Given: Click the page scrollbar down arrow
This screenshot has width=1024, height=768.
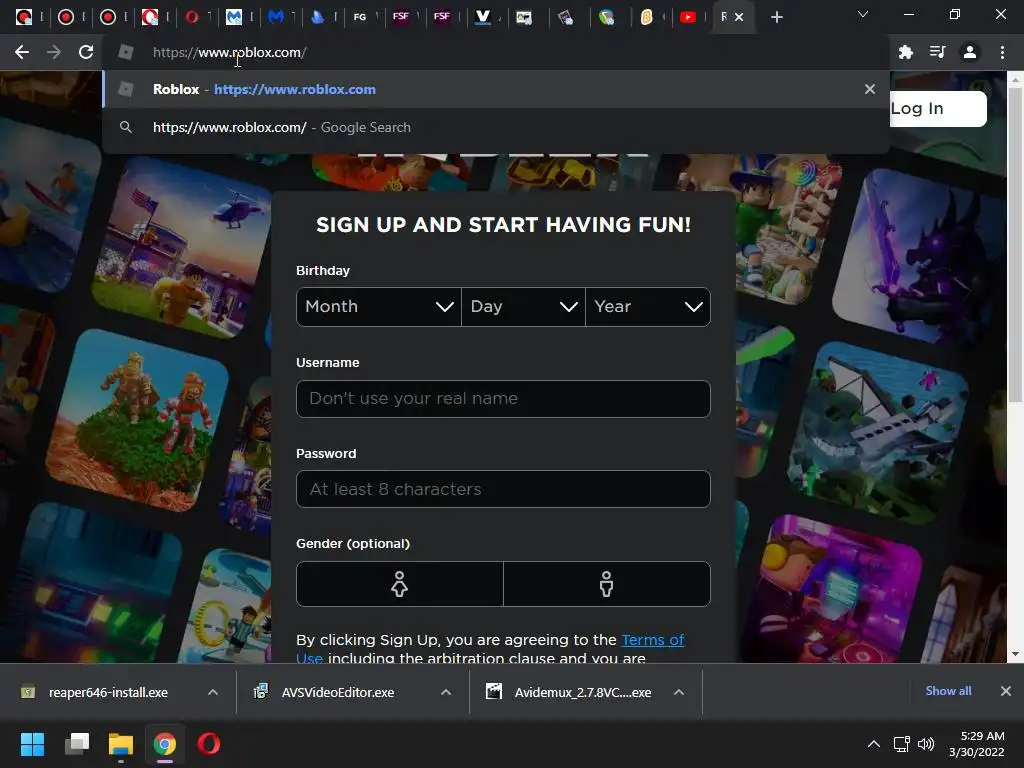Looking at the screenshot, I should [1015, 654].
